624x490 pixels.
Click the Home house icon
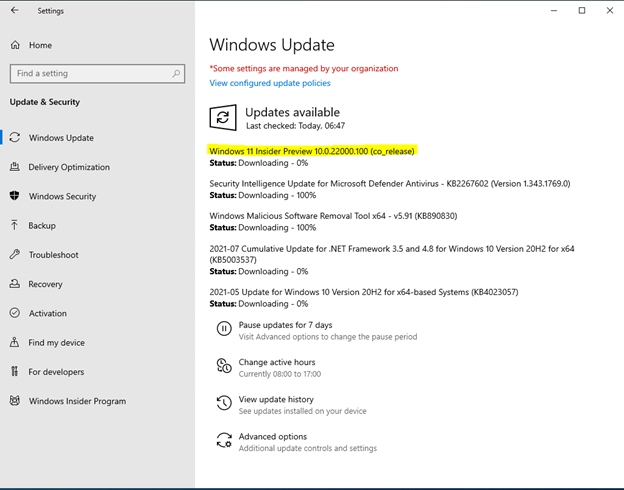[15, 45]
